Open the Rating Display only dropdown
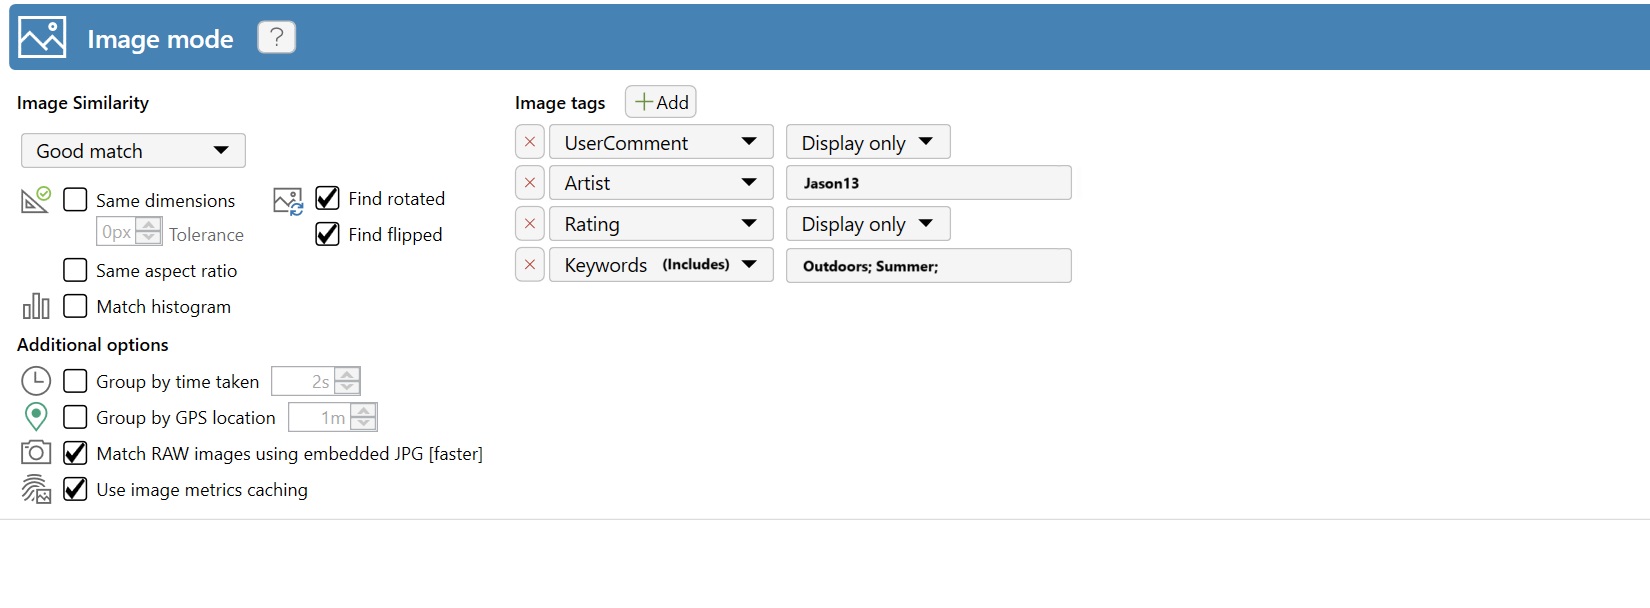This screenshot has width=1650, height=608. [867, 224]
